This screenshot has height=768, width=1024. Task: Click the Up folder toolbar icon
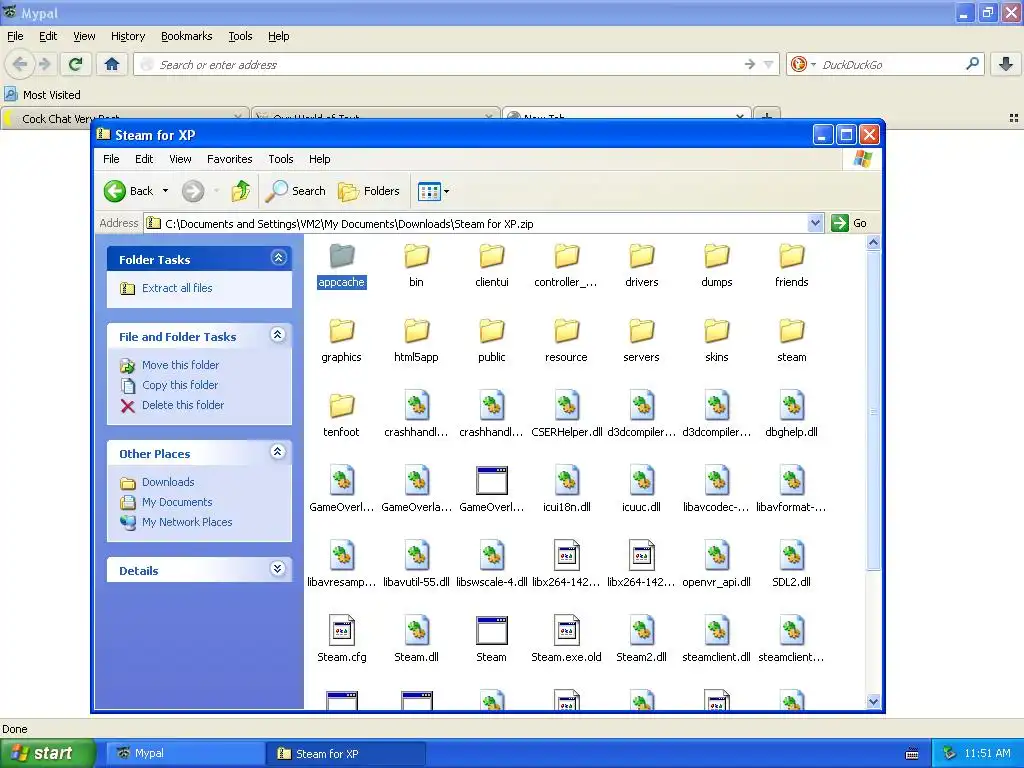(241, 191)
